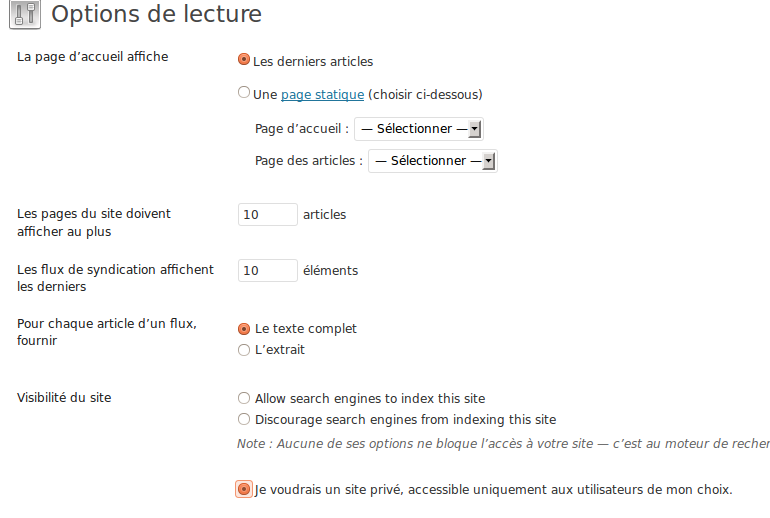Image resolution: width=770 pixels, height=518 pixels.
Task: Click the La page d'accueil affiche label
Action: click(x=92, y=57)
